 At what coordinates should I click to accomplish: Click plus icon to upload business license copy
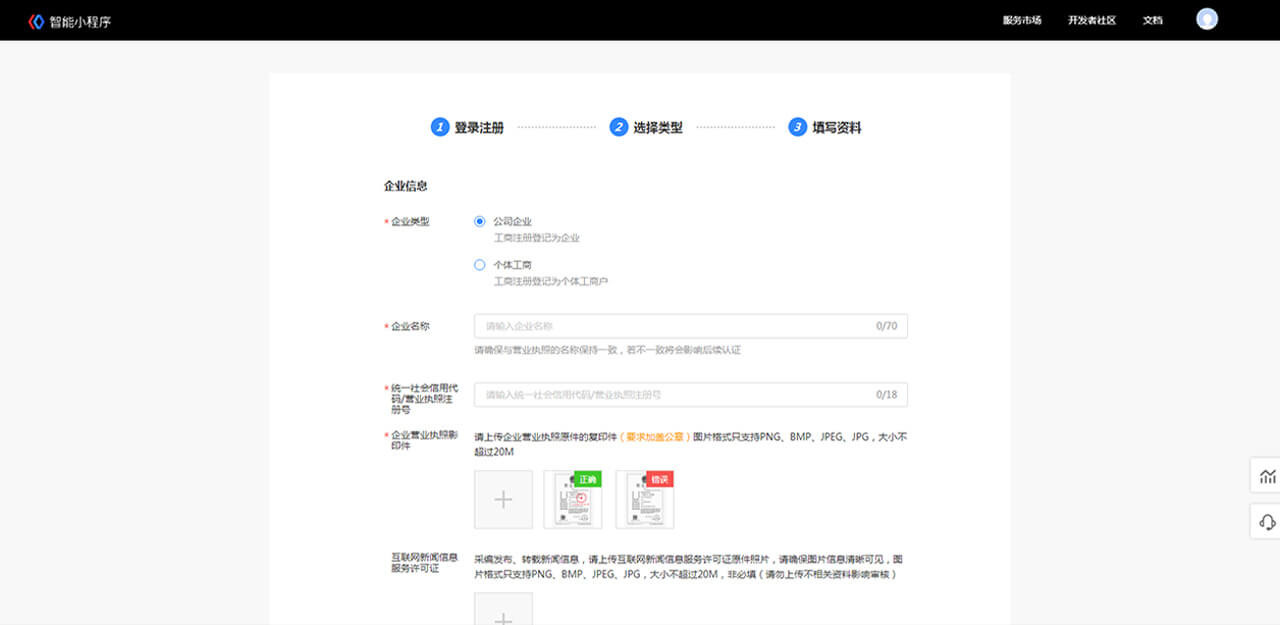pyautogui.click(x=503, y=499)
